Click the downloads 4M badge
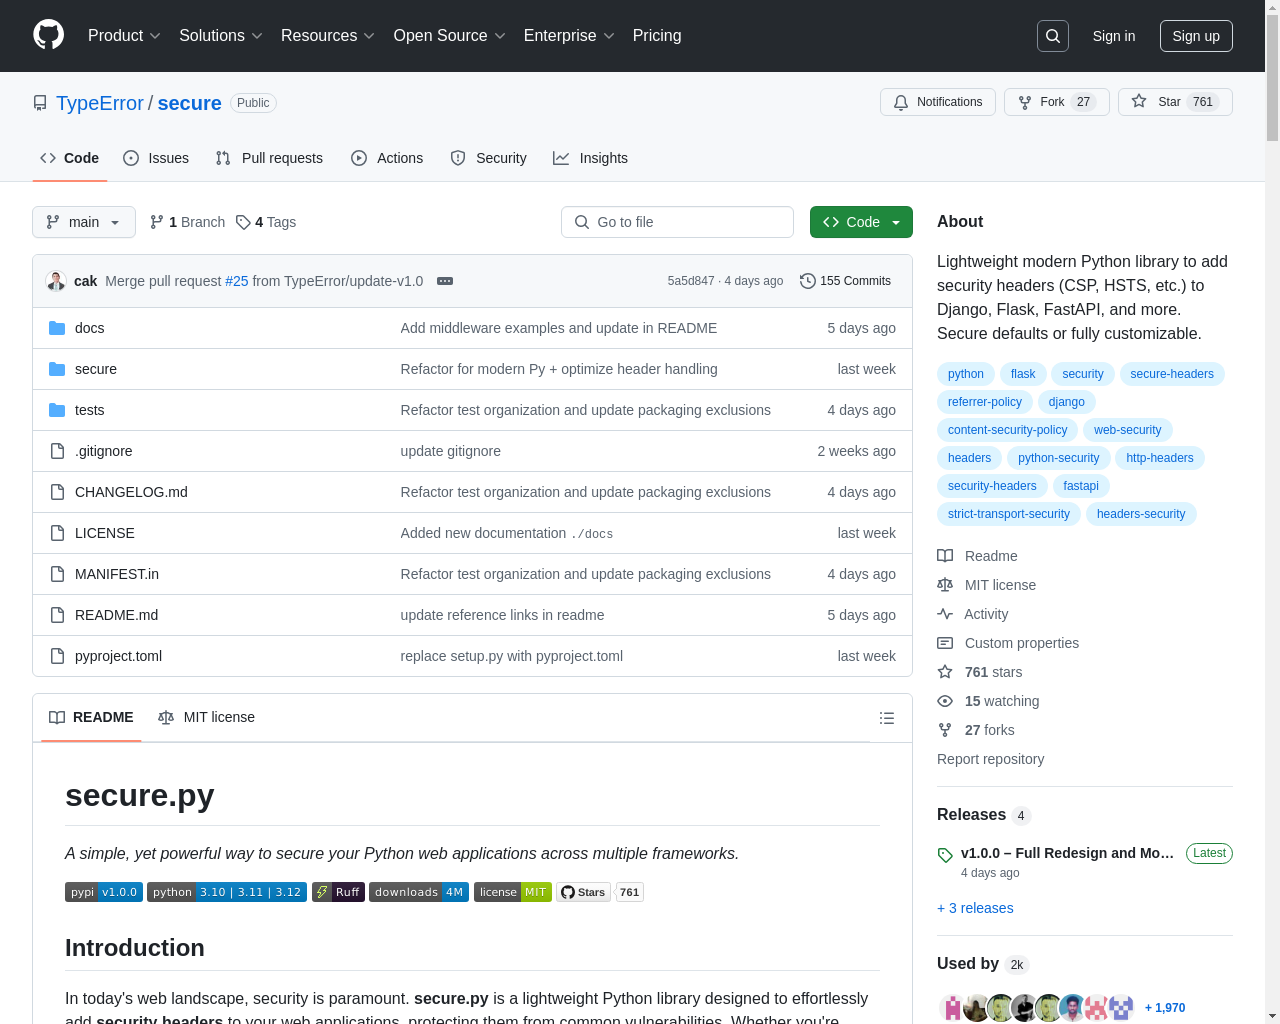This screenshot has height=1024, width=1280. [x=419, y=892]
